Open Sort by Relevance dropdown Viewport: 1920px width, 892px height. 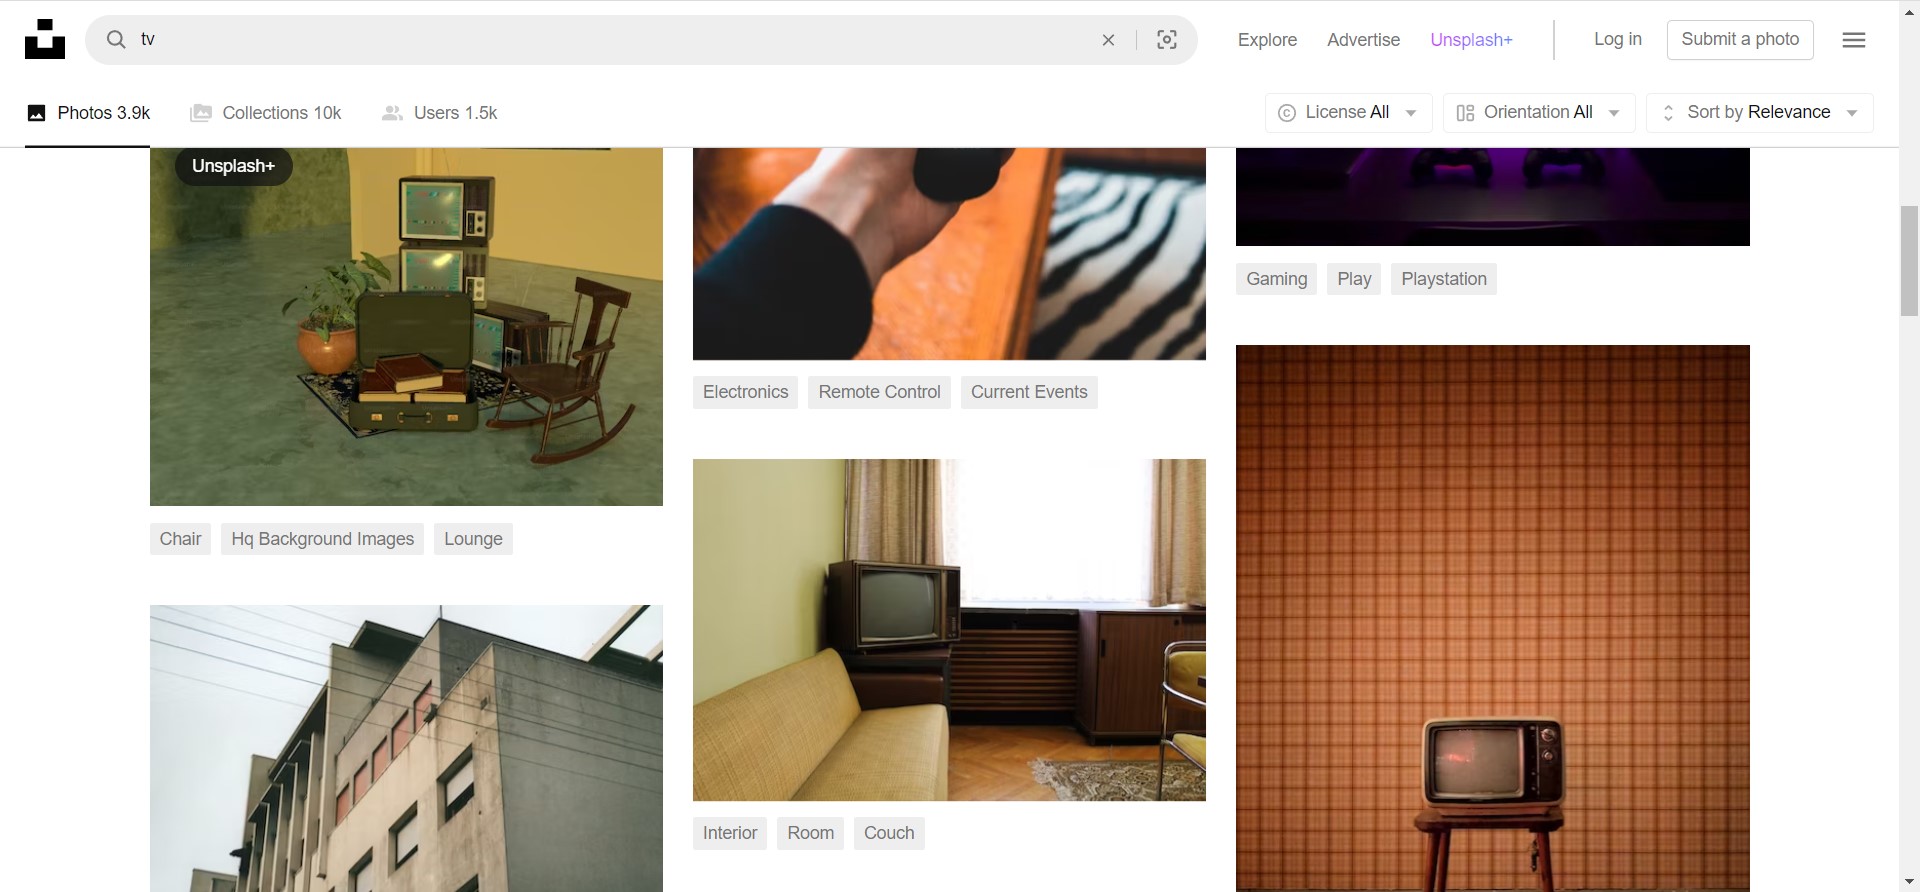tap(1759, 113)
